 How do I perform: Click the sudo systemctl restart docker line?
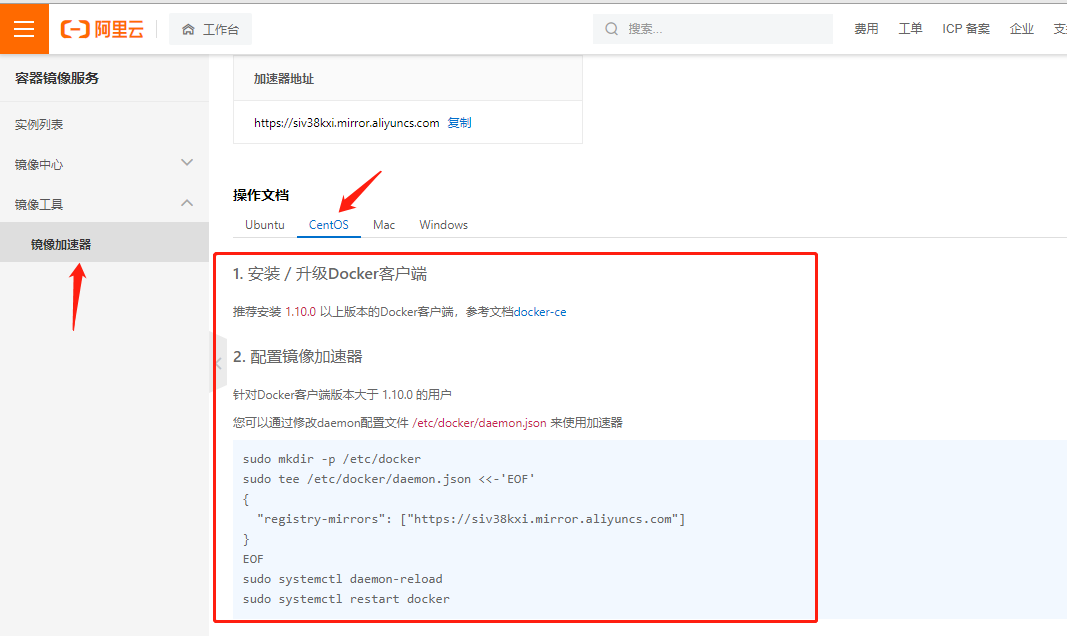[346, 599]
